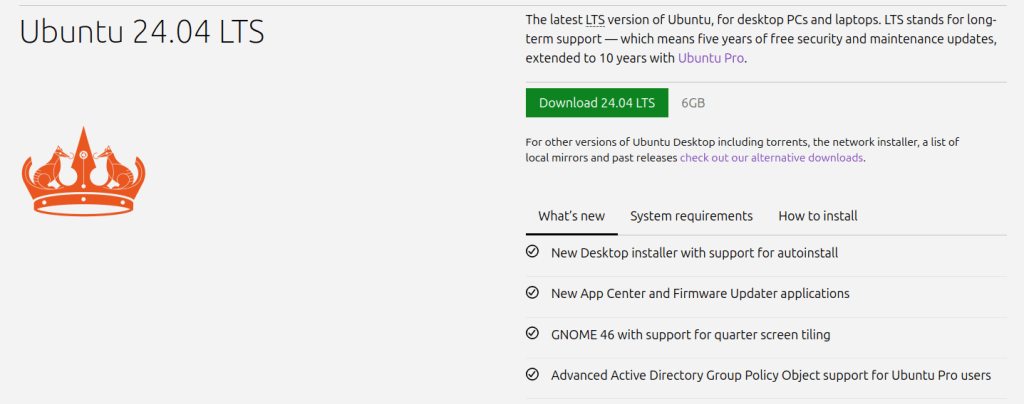Viewport: 1024px width, 404px height.
Task: Click the 'New Desktop installer with support for autoinstall' text
Action: click(694, 253)
